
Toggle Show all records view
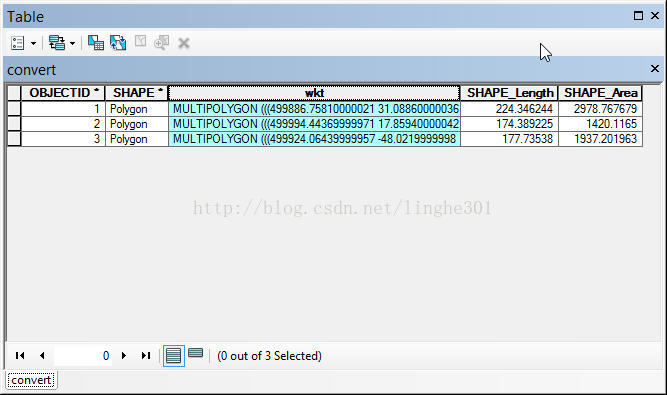[x=174, y=355]
